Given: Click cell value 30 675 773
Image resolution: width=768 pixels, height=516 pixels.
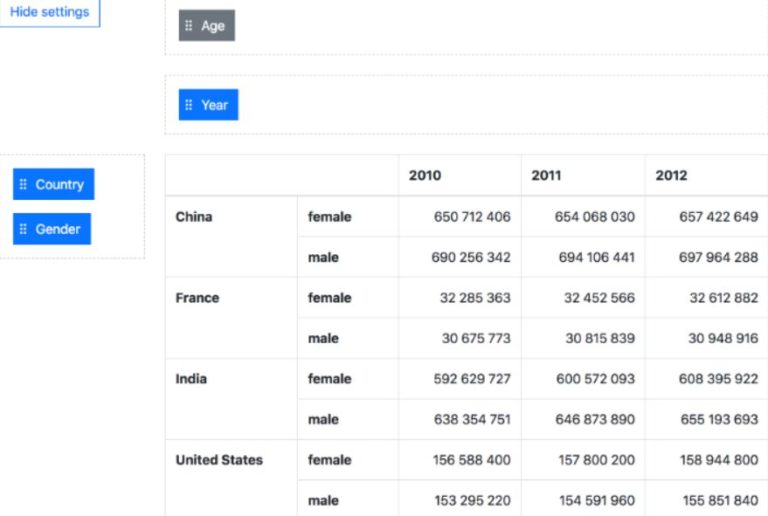Looking at the screenshot, I should click(x=476, y=338).
